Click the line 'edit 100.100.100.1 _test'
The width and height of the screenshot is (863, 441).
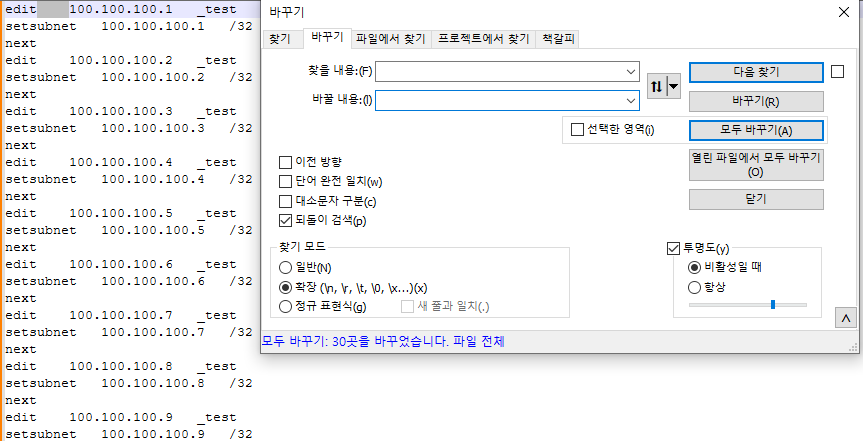click(121, 9)
